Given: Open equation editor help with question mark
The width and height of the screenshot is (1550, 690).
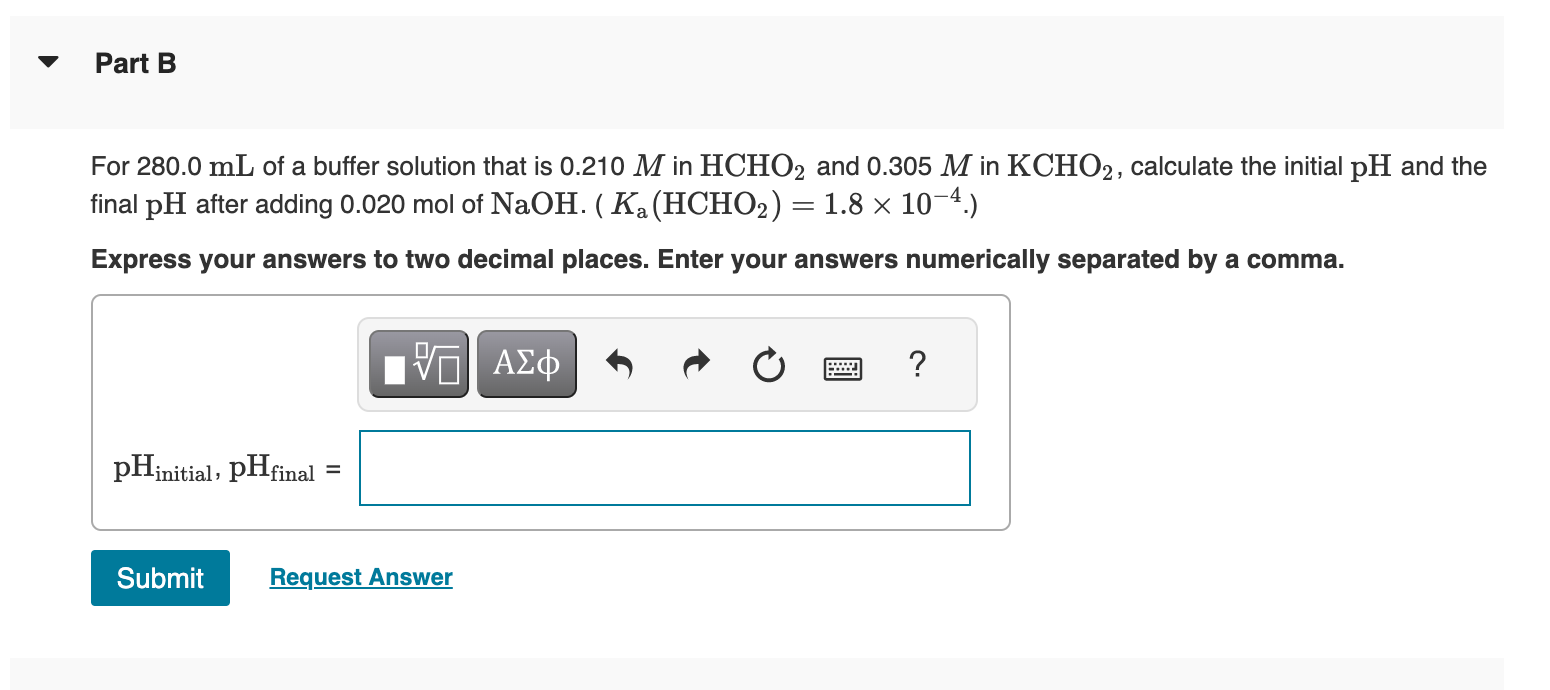Looking at the screenshot, I should (917, 364).
